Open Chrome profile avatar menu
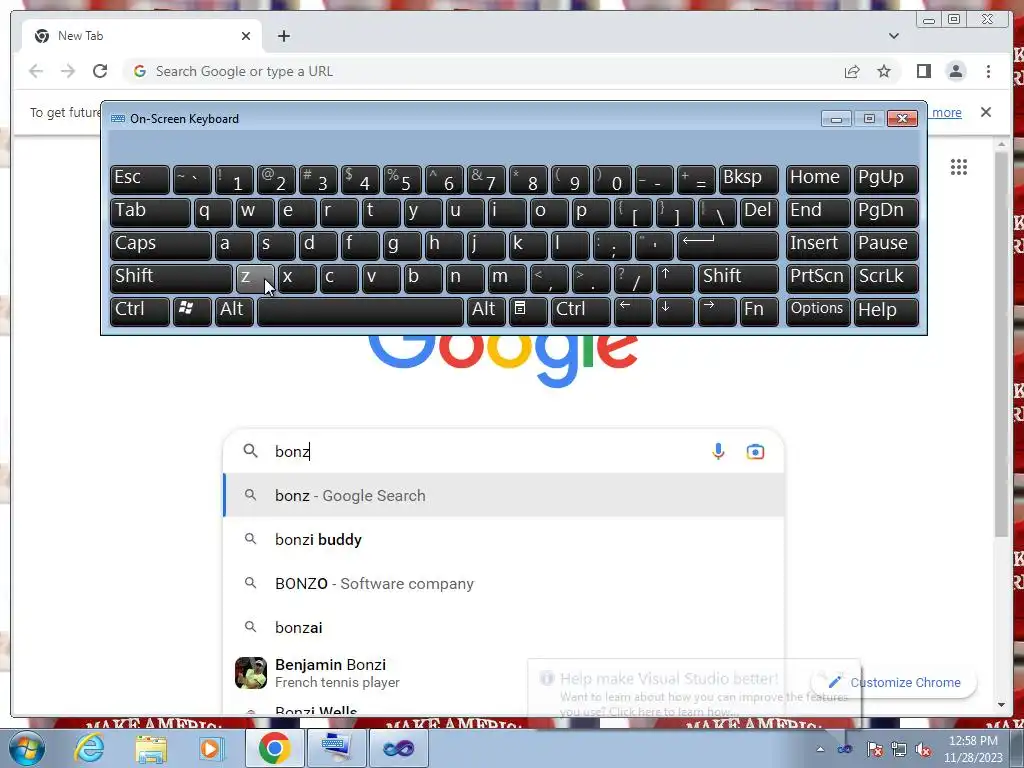Screen dimensions: 1024x768 coord(955,71)
